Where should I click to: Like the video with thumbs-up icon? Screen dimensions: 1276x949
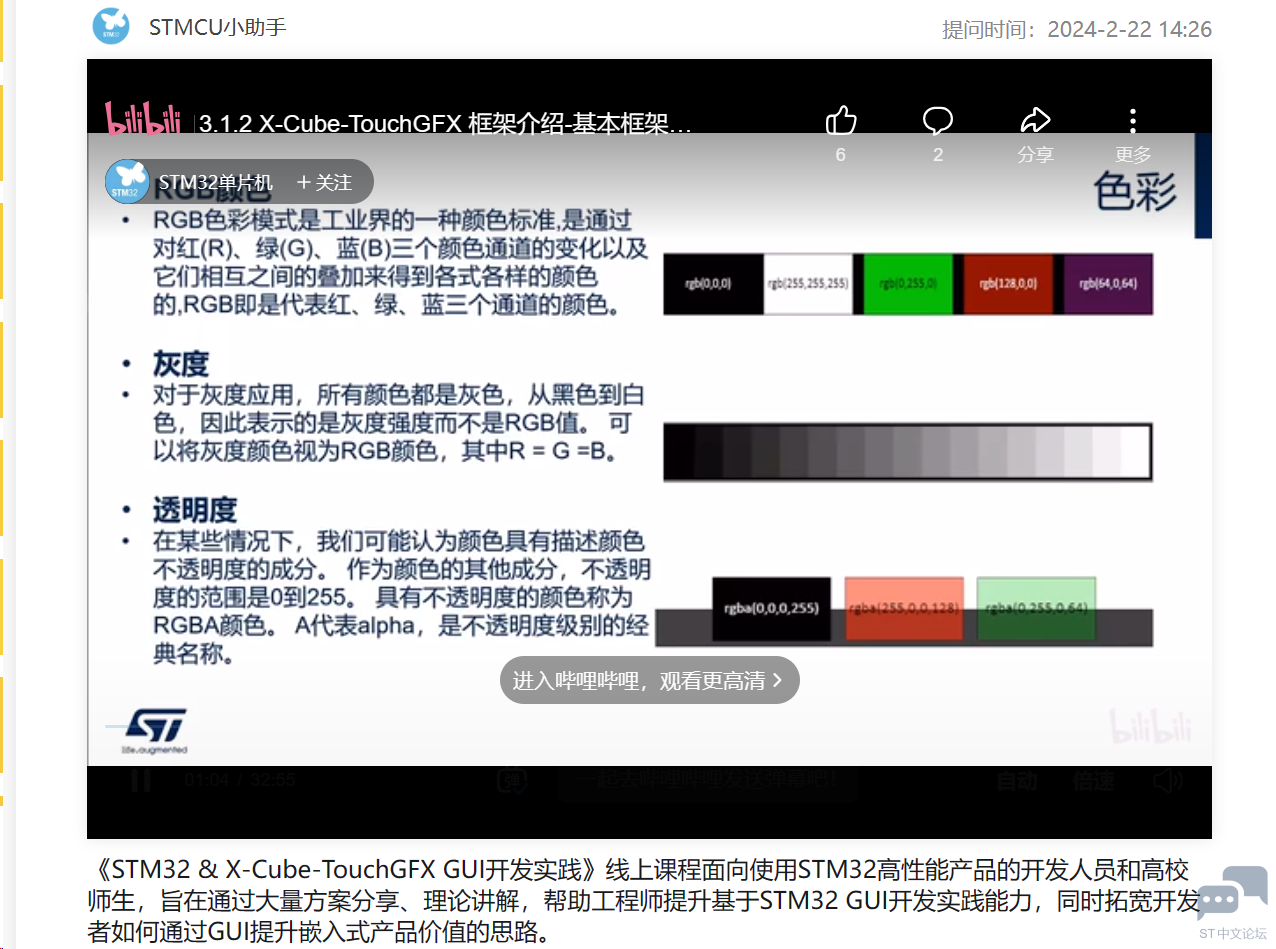click(841, 122)
